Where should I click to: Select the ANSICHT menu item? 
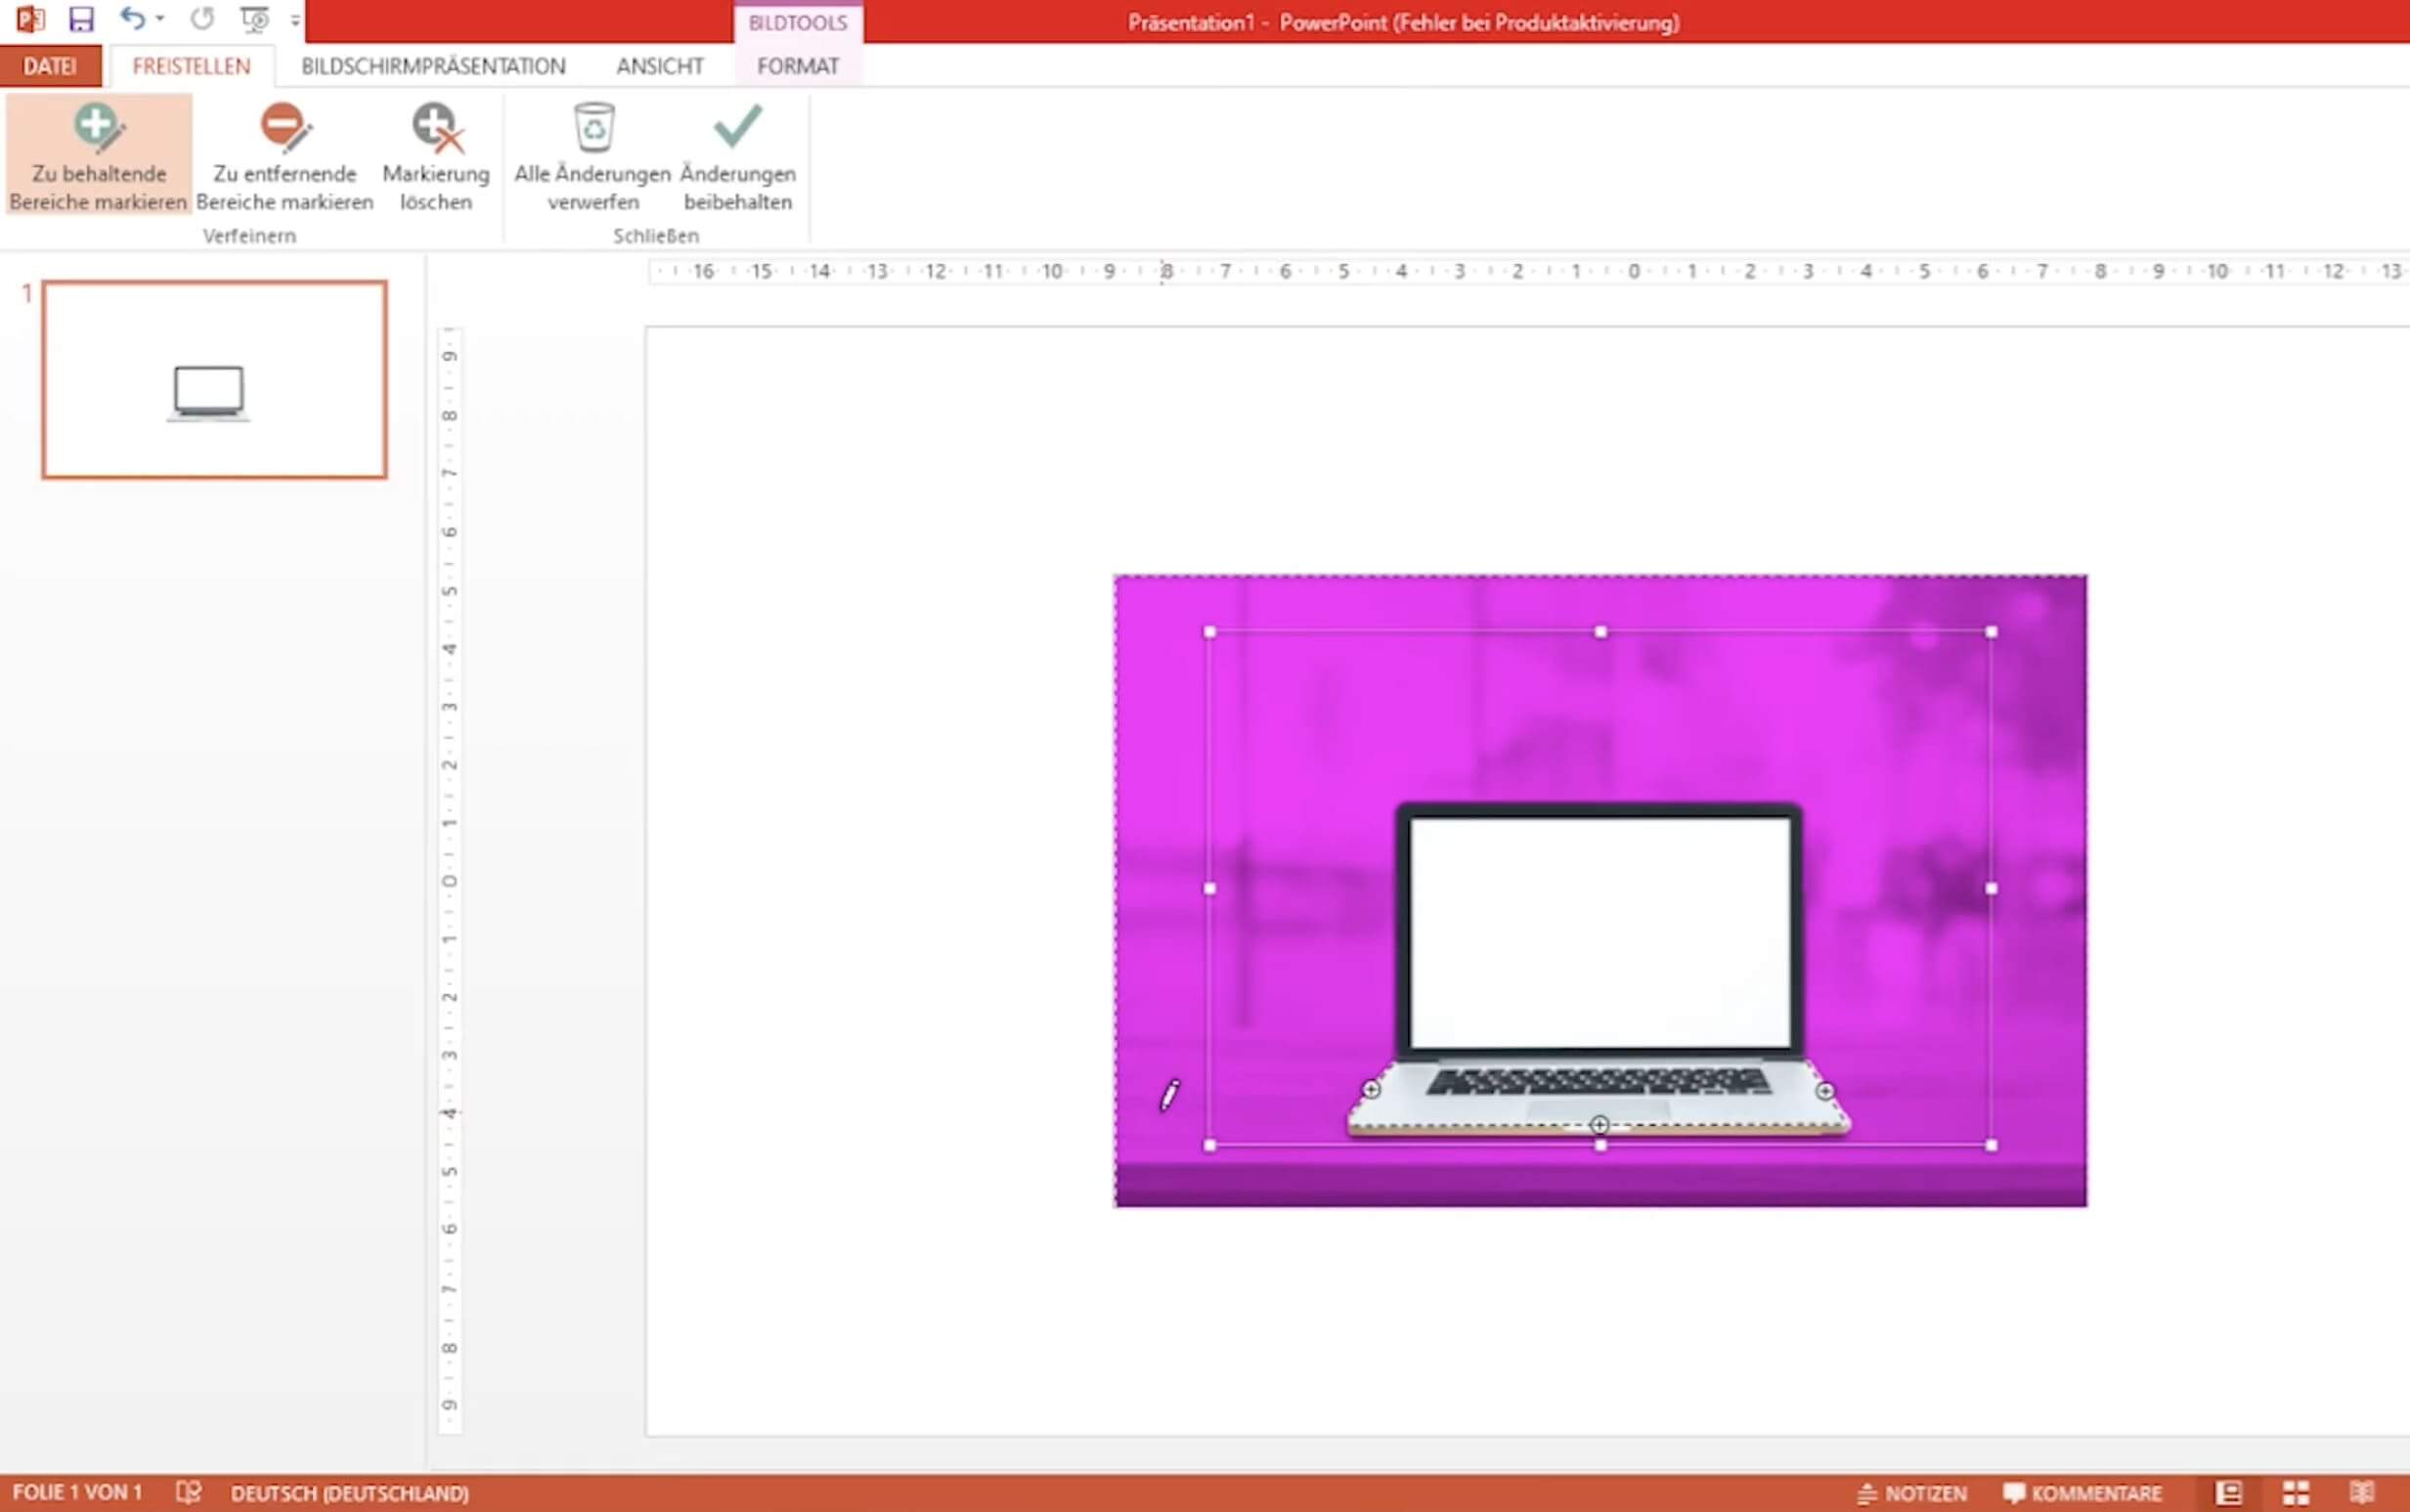click(657, 65)
